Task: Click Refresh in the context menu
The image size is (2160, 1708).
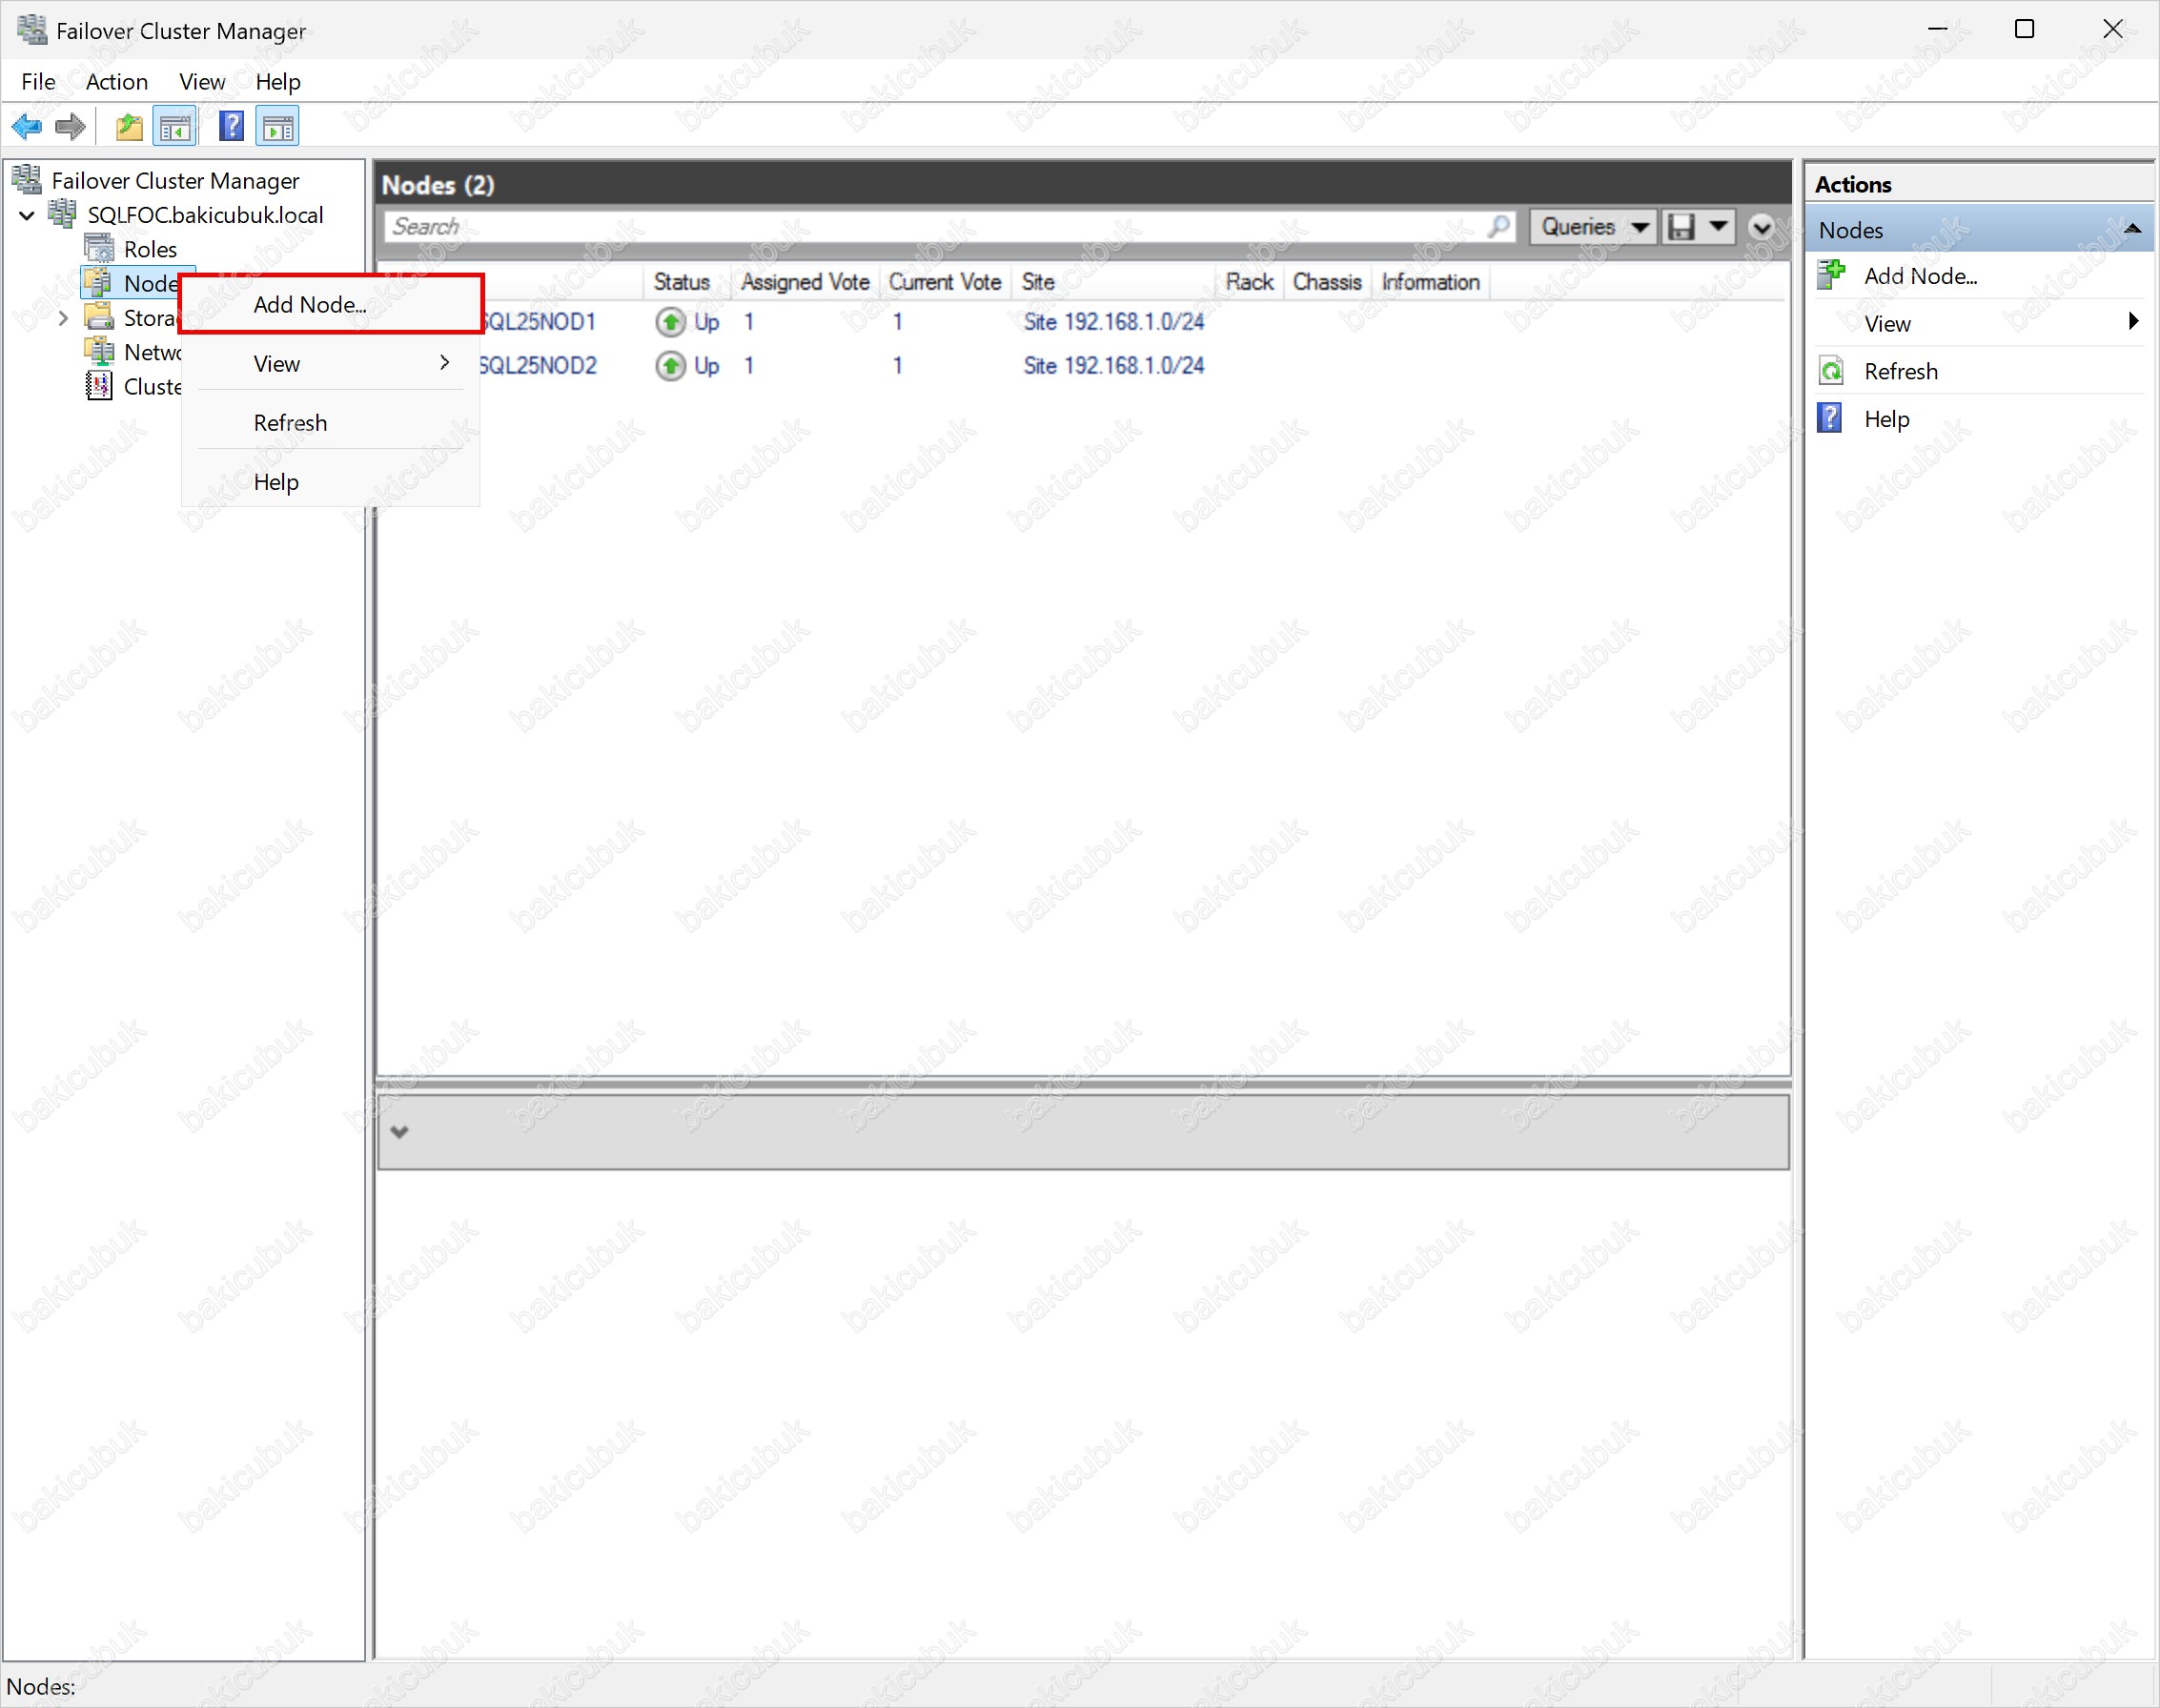Action: pyautogui.click(x=290, y=423)
